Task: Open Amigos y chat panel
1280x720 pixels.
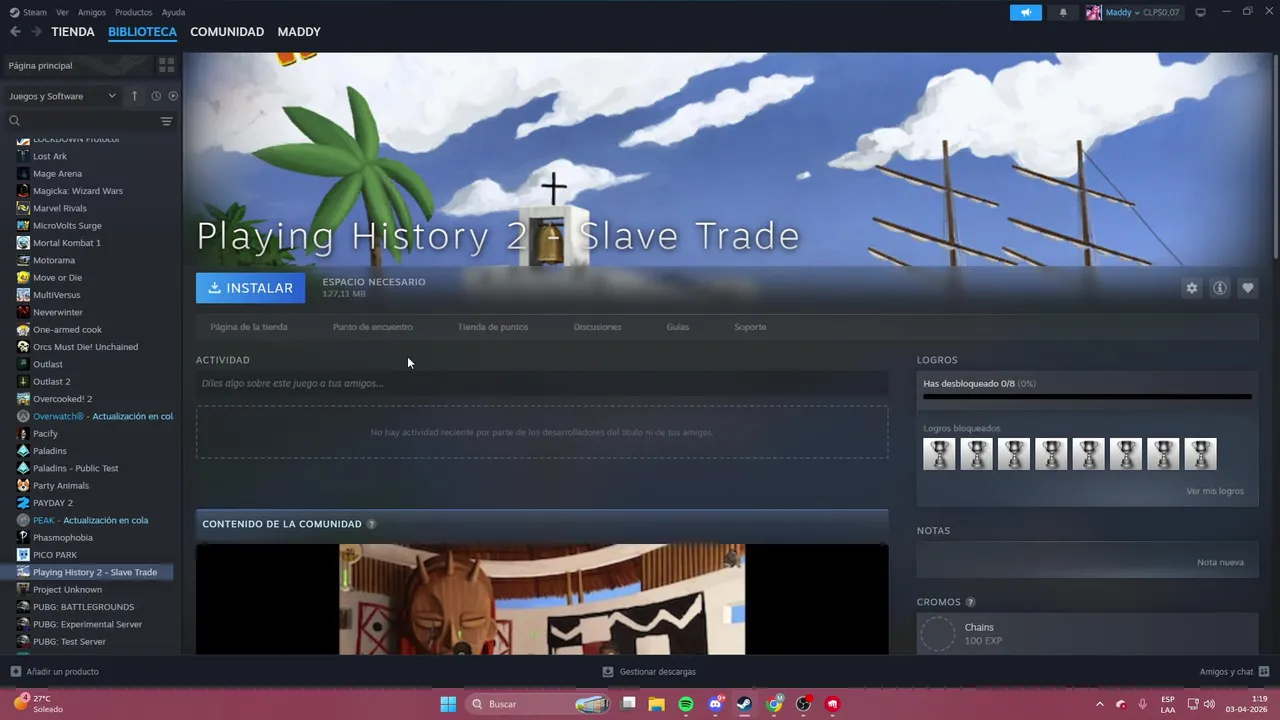Action: [1234, 672]
